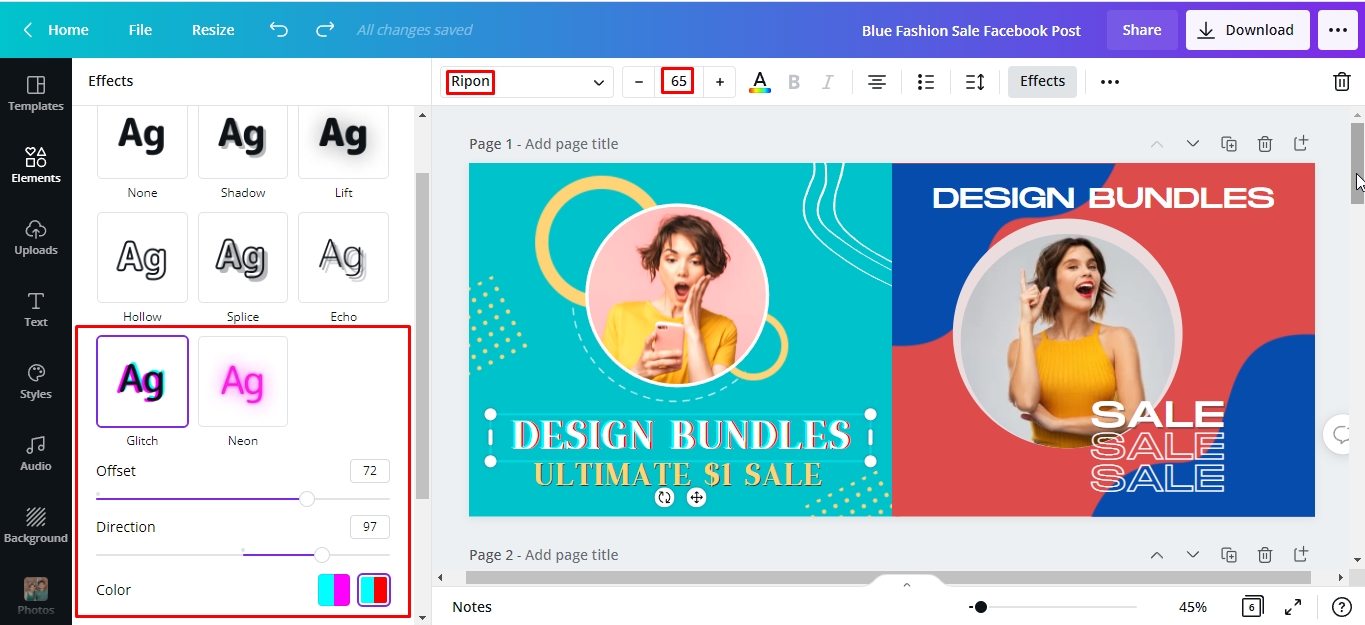Screen dimensions: 1365x625
Task: Open the Templates sidebar panel
Action: pyautogui.click(x=36, y=93)
